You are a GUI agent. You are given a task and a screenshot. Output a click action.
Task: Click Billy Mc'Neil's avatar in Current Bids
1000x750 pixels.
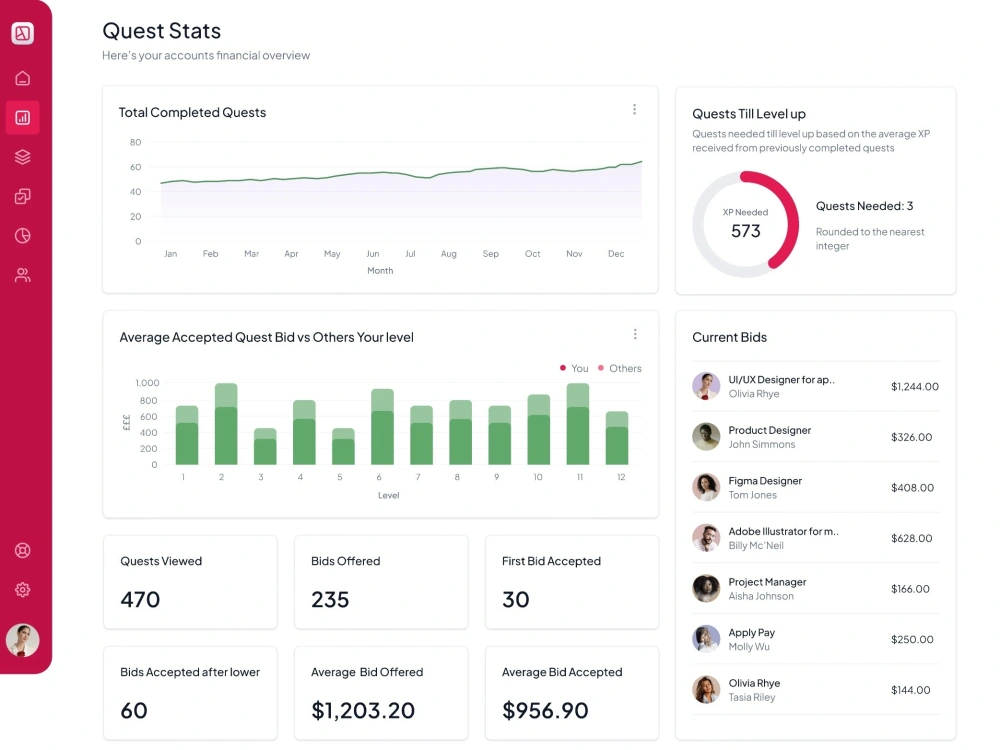706,538
